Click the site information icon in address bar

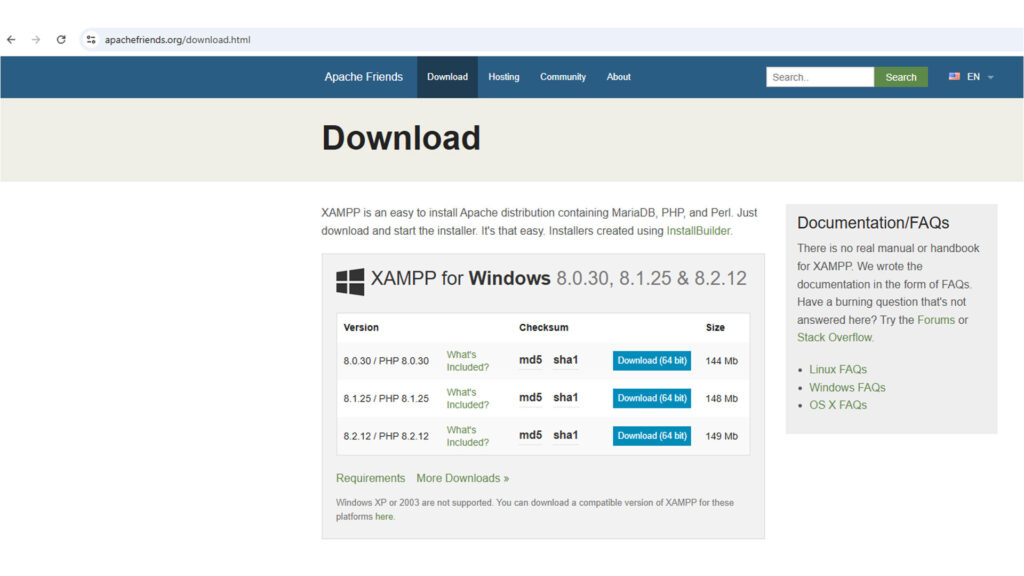pos(91,39)
